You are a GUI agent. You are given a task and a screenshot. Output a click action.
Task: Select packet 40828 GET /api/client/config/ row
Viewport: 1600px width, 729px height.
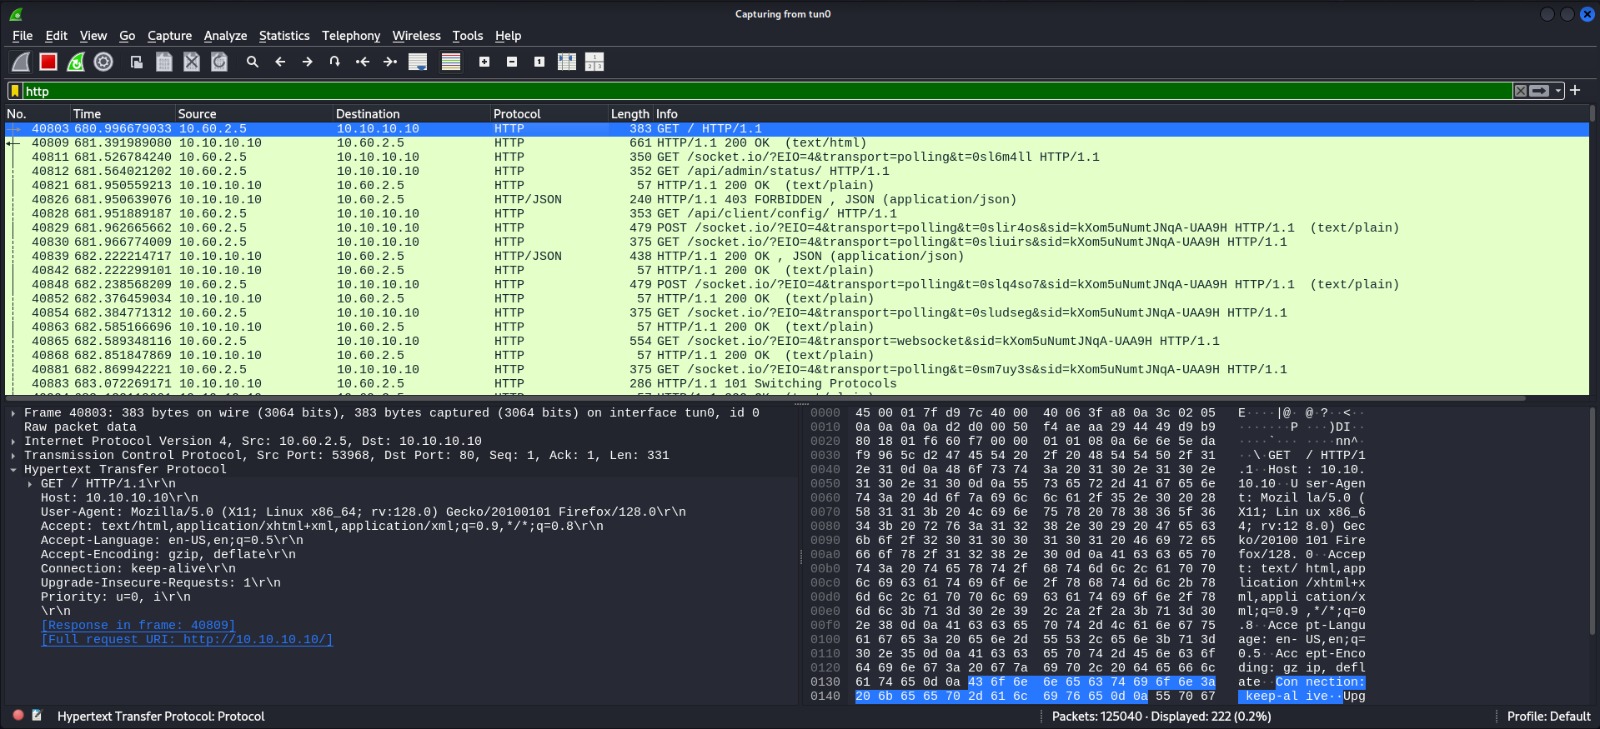pyautogui.click(x=796, y=213)
